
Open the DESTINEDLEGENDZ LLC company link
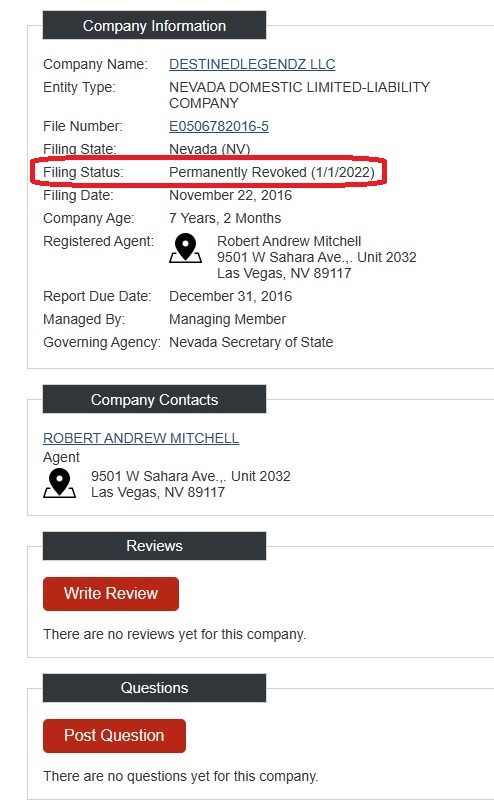[252, 64]
